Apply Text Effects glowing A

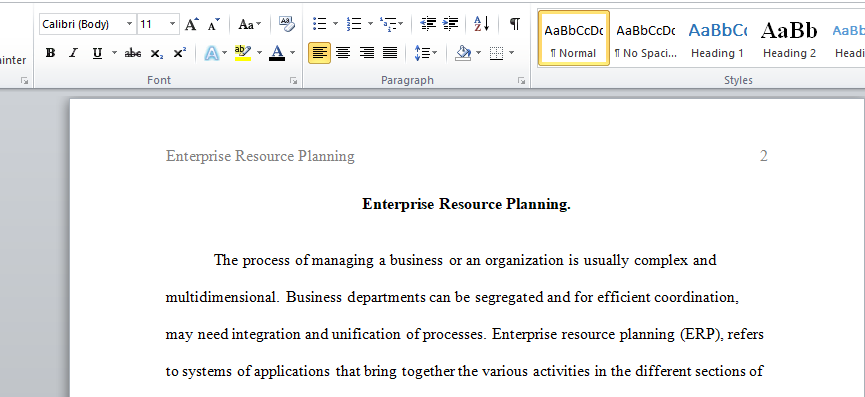pyautogui.click(x=212, y=53)
